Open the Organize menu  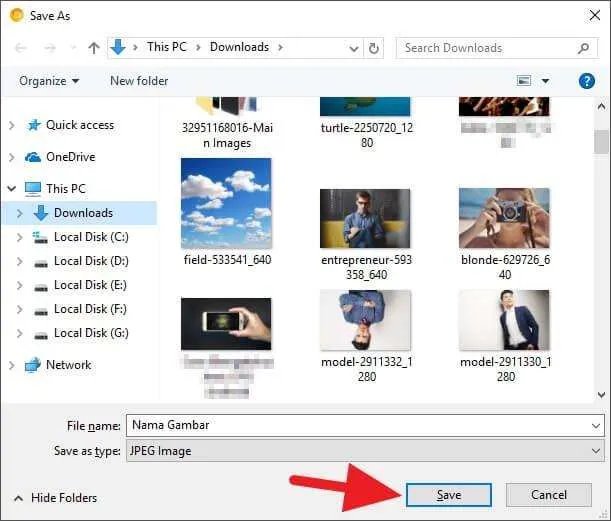click(x=49, y=81)
